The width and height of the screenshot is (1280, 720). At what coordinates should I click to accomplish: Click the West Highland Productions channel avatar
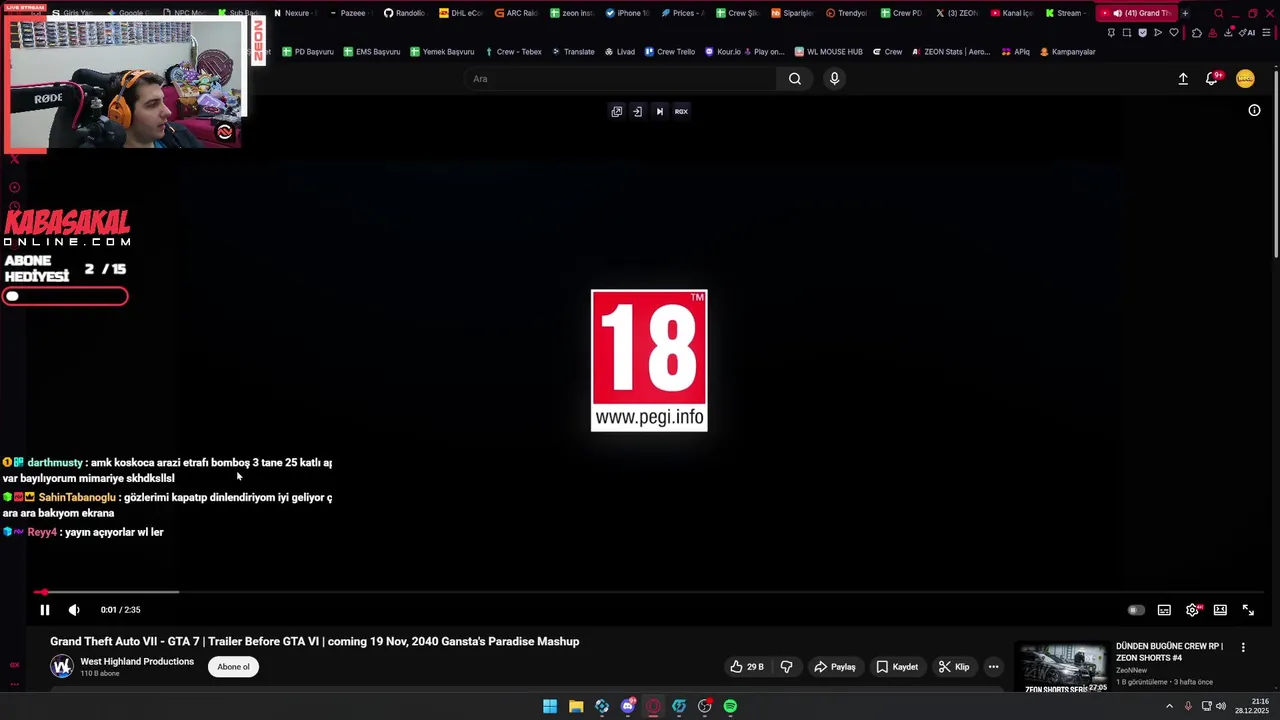(62, 667)
